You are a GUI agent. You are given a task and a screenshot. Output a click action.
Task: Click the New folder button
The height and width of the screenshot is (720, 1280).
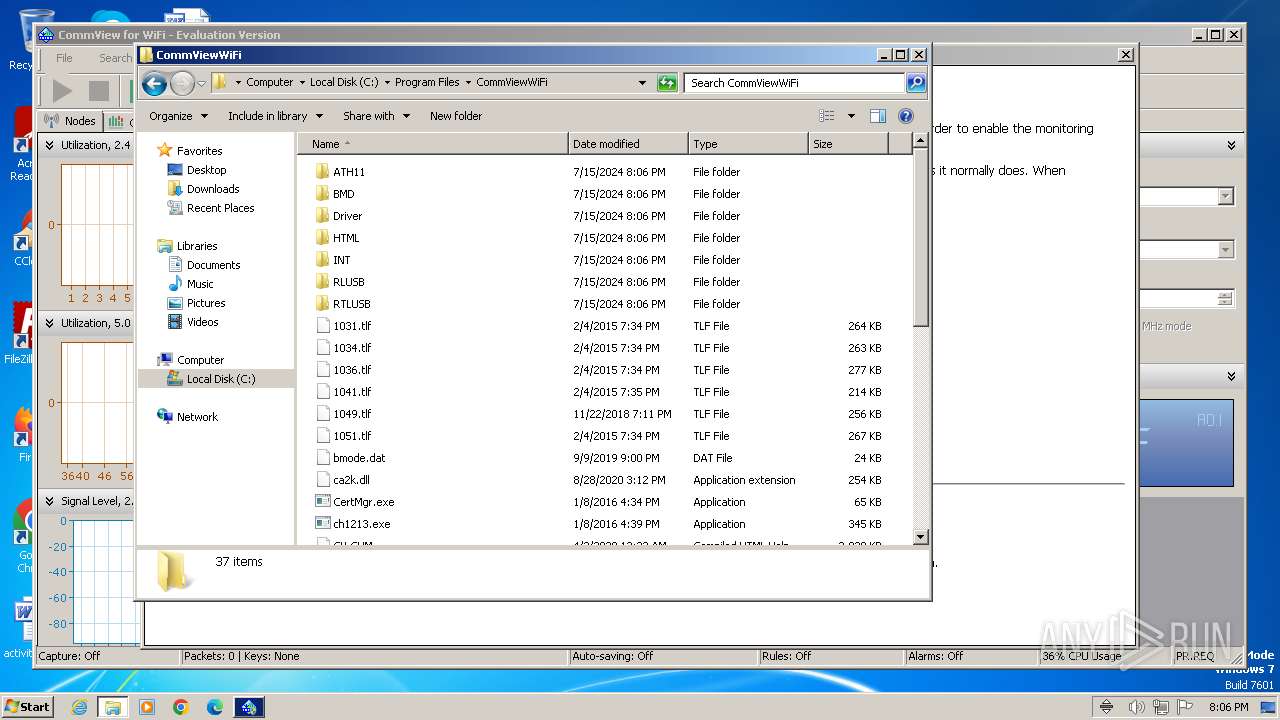tap(456, 116)
